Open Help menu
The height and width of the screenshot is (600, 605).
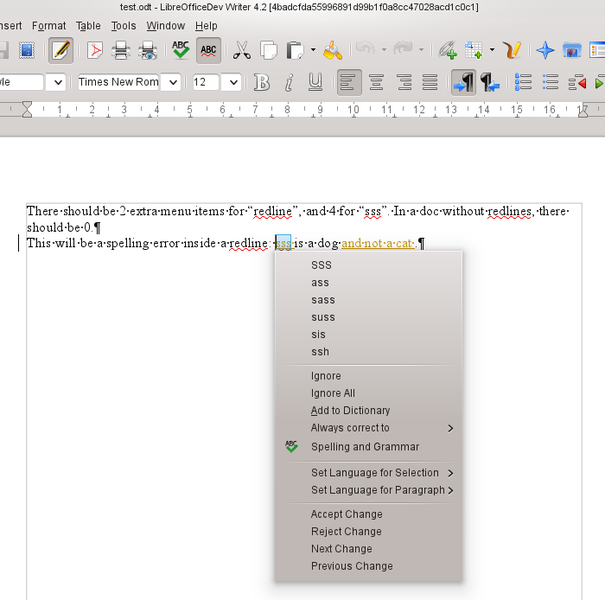pos(206,26)
